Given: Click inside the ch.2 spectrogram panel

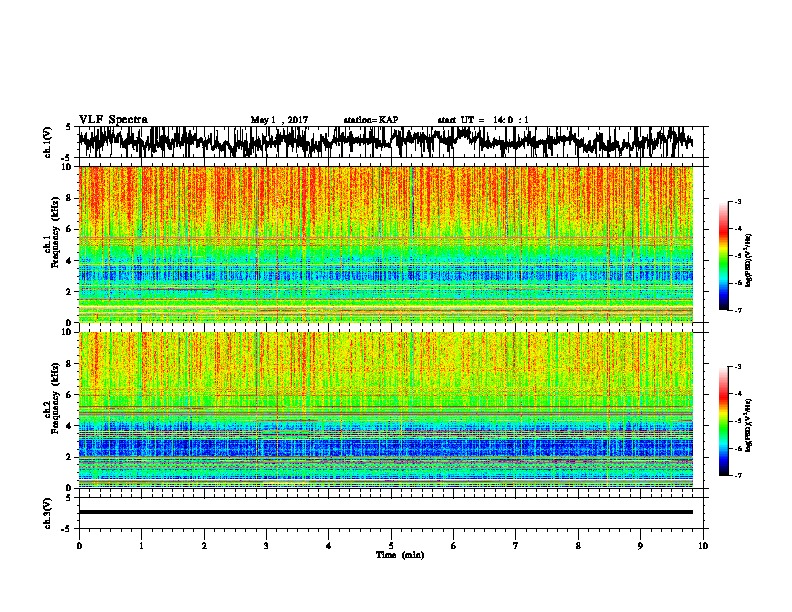Looking at the screenshot, I should click(x=385, y=410).
